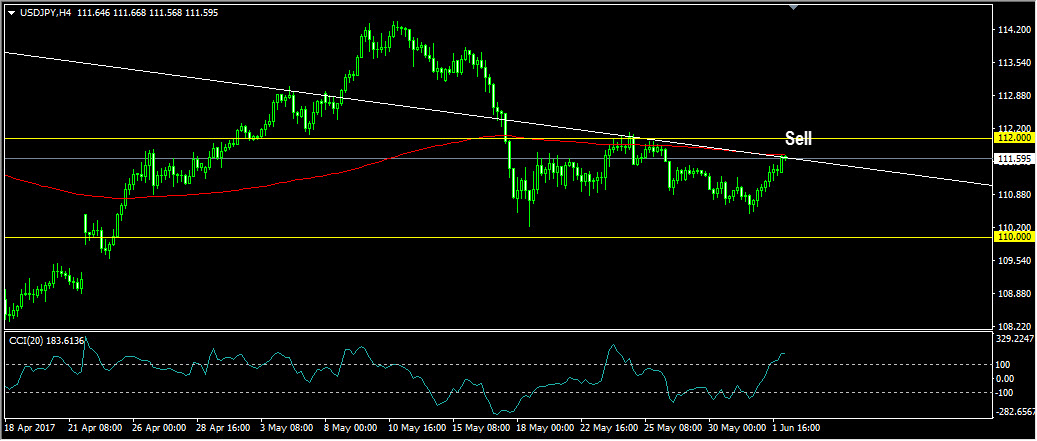The width and height of the screenshot is (1037, 441).
Task: Click the CCI -100 level label
Action: pyautogui.click(x=1005, y=392)
